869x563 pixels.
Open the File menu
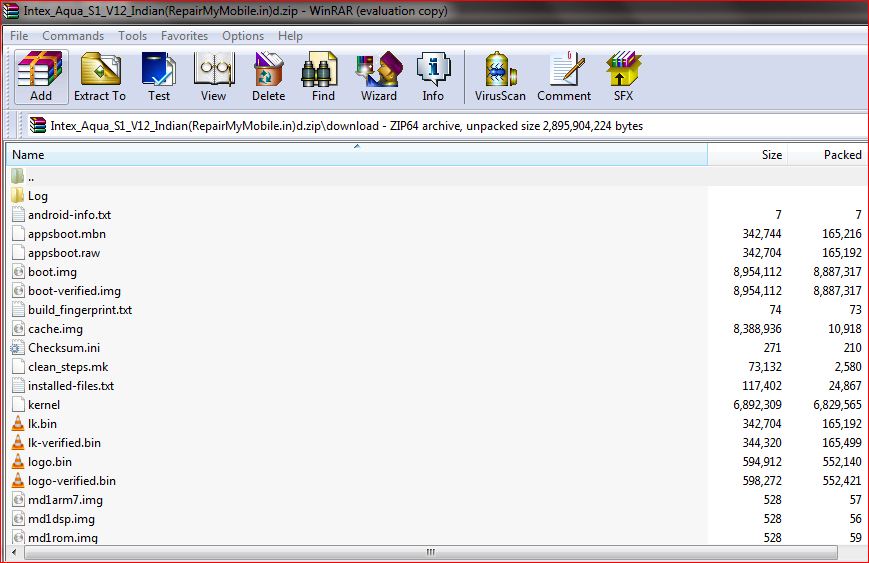(x=19, y=35)
